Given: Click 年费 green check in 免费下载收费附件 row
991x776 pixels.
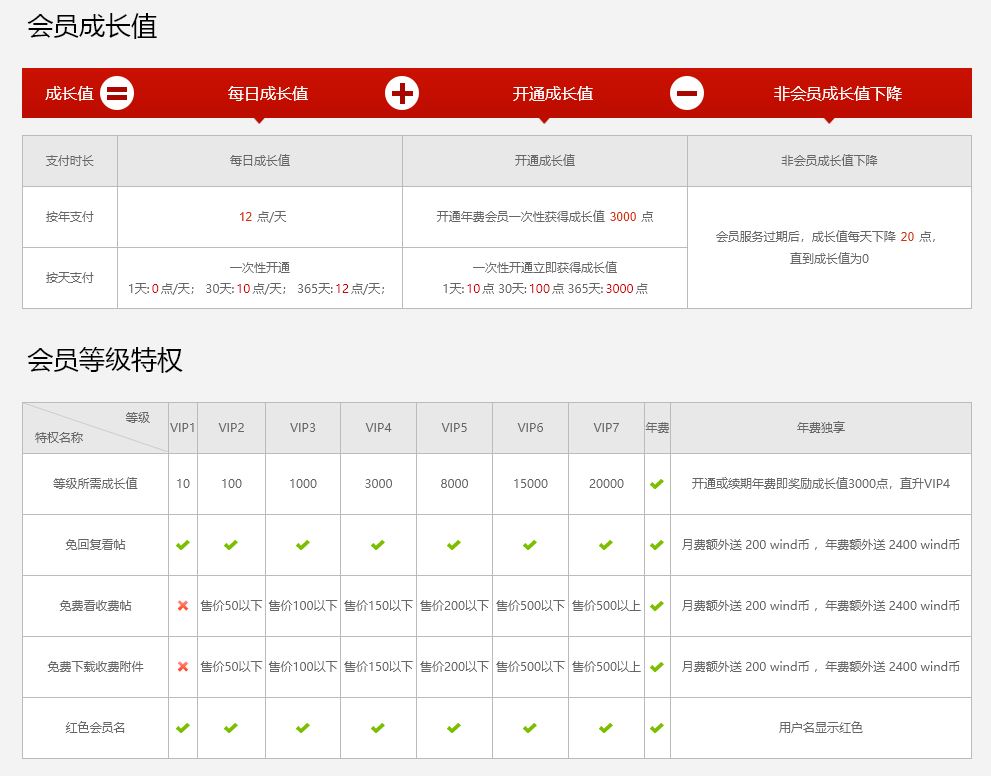Looking at the screenshot, I should 657,667.
